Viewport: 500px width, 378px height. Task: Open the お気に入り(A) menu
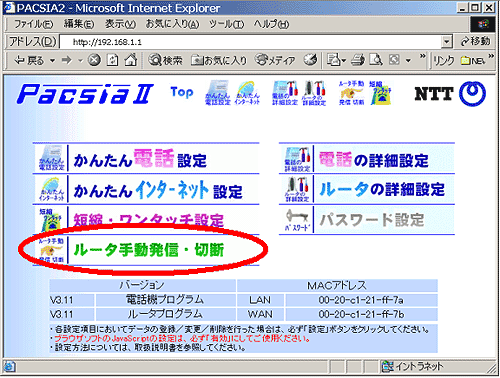pos(172,24)
